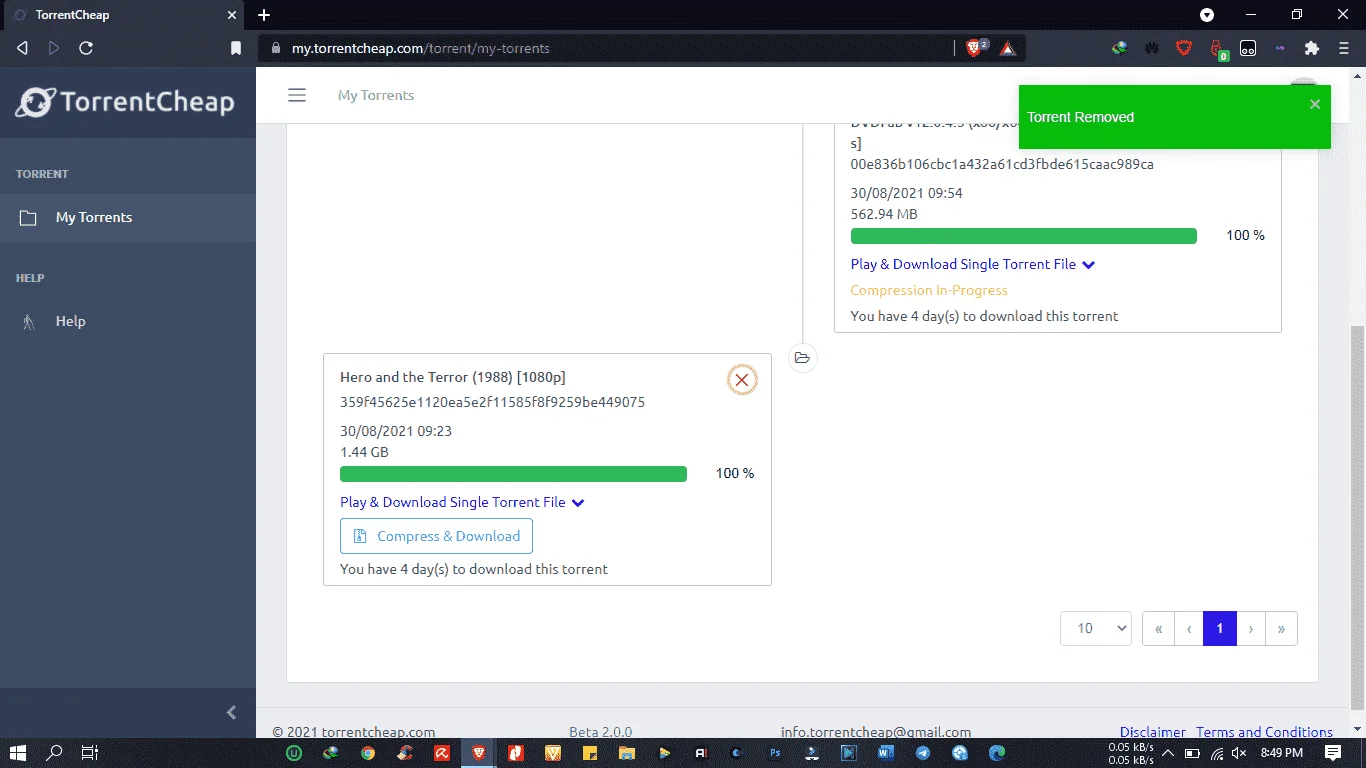Image resolution: width=1366 pixels, height=768 pixels.
Task: Click the 562.94 MB torrent progress bar
Action: click(x=1024, y=235)
